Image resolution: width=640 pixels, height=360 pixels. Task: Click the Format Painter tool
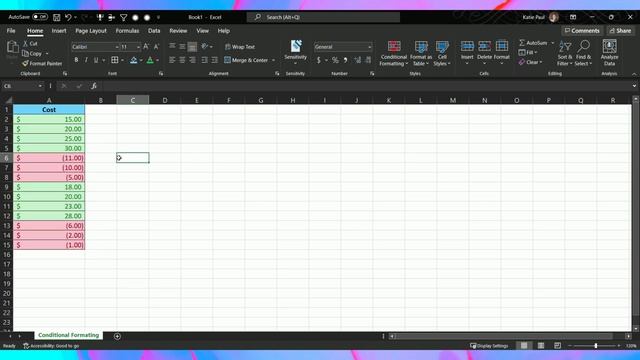coord(42,63)
